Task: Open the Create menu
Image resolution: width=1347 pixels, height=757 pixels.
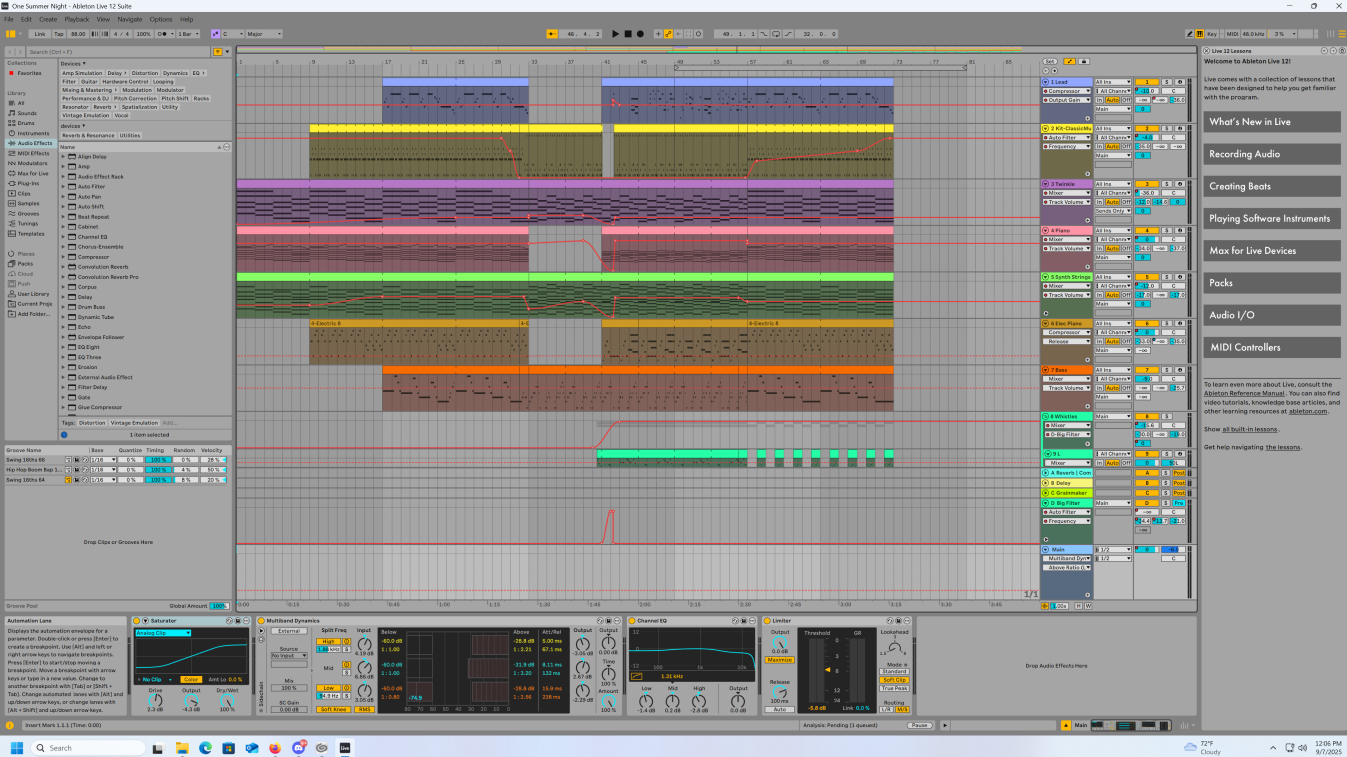Action: click(x=48, y=19)
